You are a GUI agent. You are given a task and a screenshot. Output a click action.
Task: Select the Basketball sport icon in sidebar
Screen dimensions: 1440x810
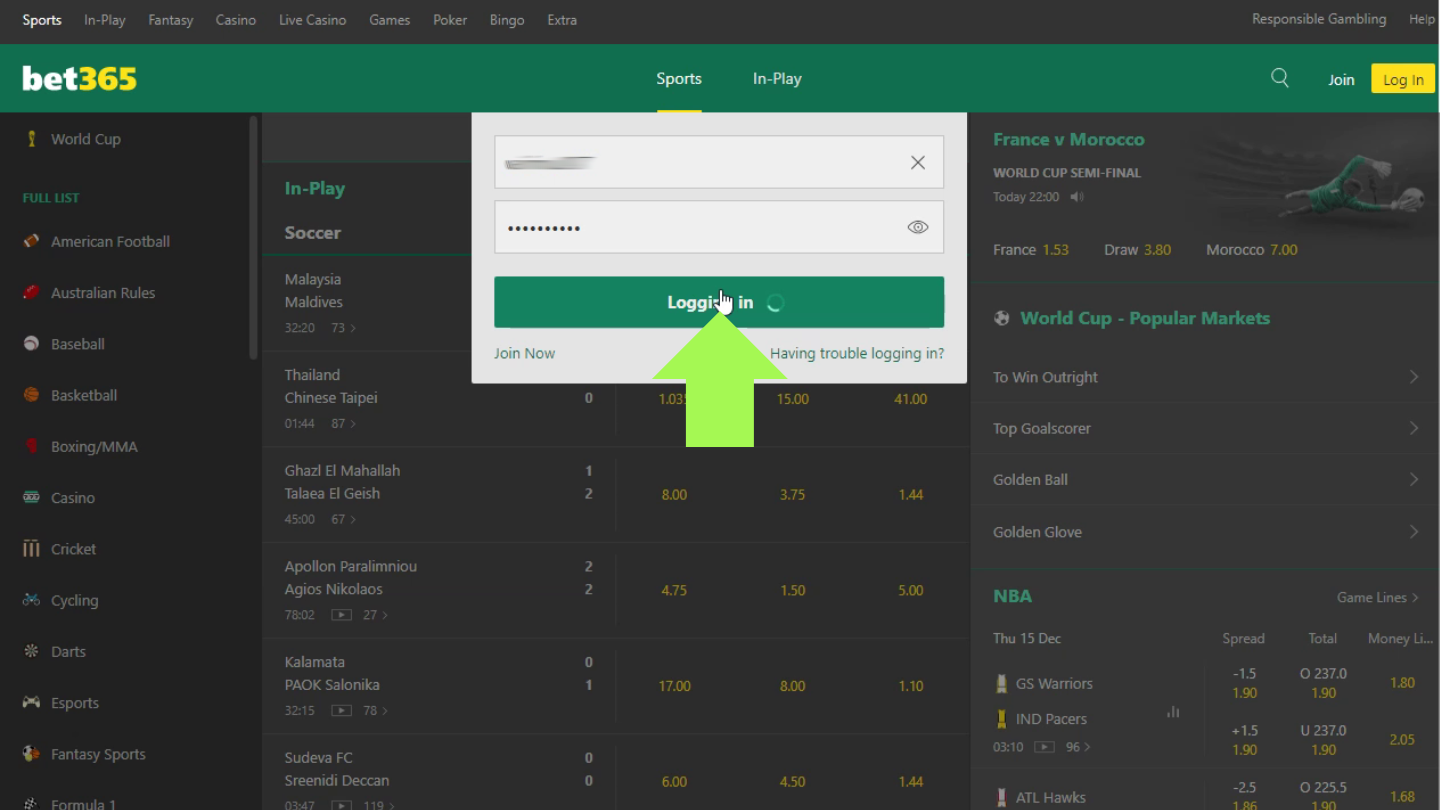click(32, 395)
